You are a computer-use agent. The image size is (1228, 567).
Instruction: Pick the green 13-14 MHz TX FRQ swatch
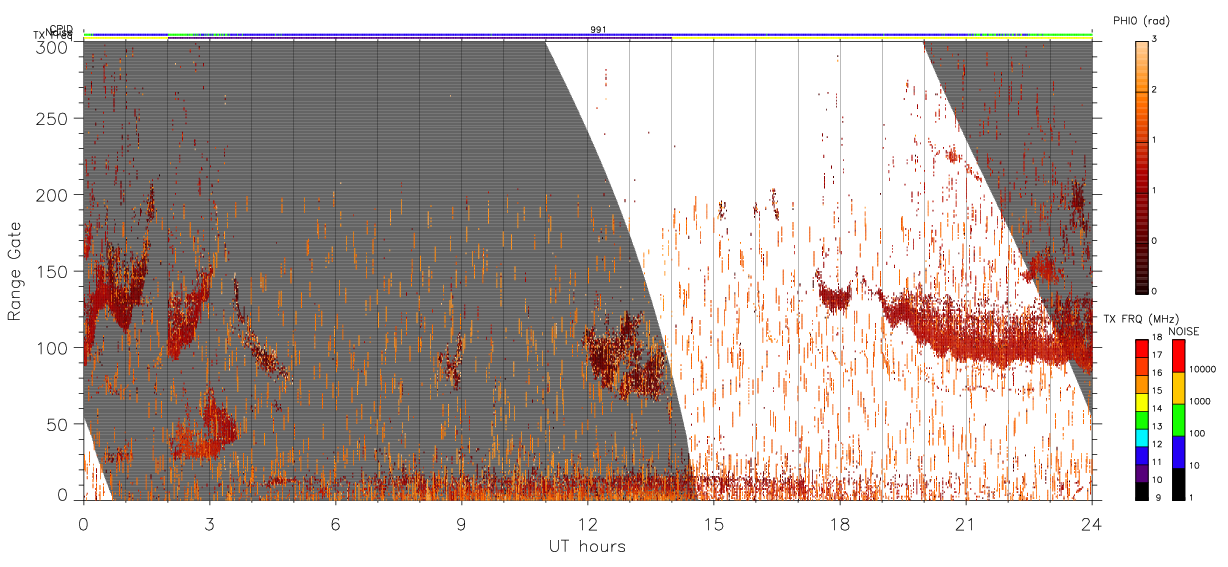tap(1142, 419)
